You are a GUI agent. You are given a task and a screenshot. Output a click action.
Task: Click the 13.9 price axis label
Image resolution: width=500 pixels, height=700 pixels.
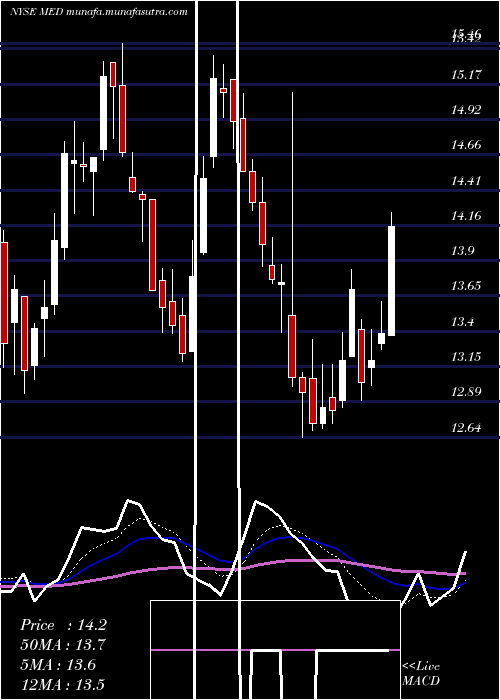463,251
